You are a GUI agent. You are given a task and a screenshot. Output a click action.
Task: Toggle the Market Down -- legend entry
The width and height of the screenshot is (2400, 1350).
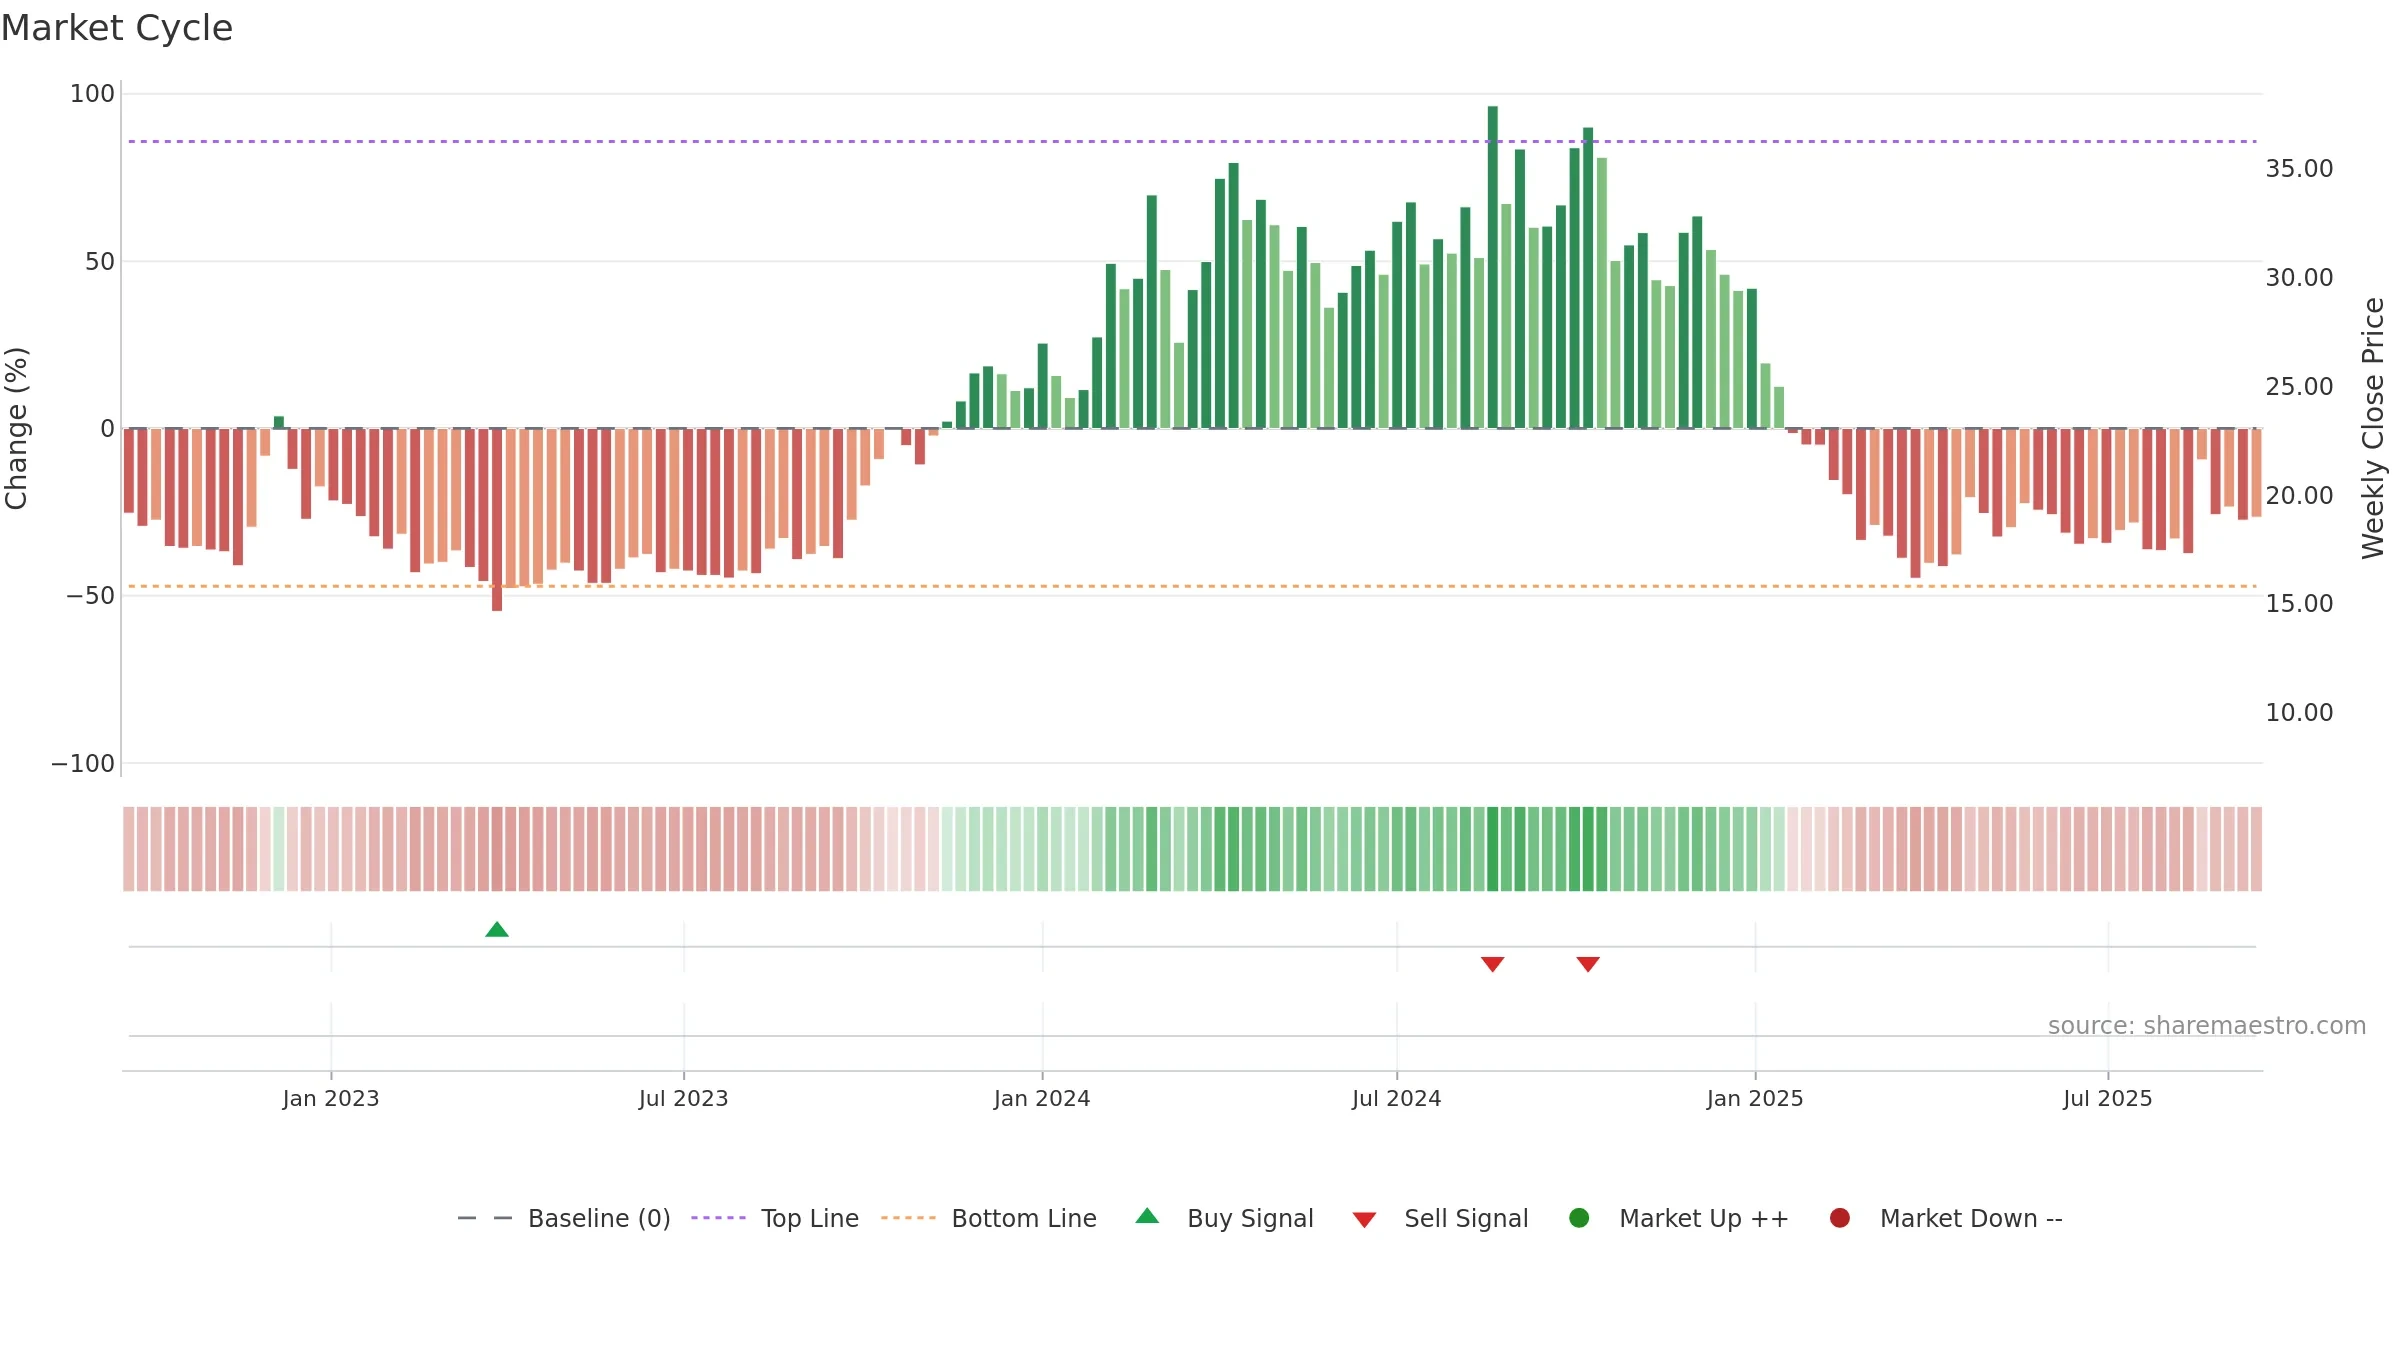(1946, 1218)
